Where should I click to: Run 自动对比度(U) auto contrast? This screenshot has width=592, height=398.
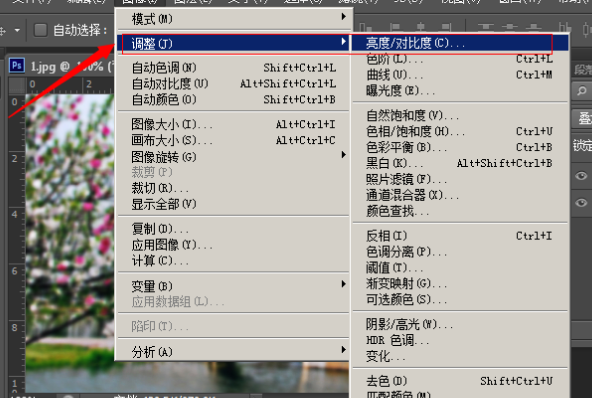pos(234,84)
